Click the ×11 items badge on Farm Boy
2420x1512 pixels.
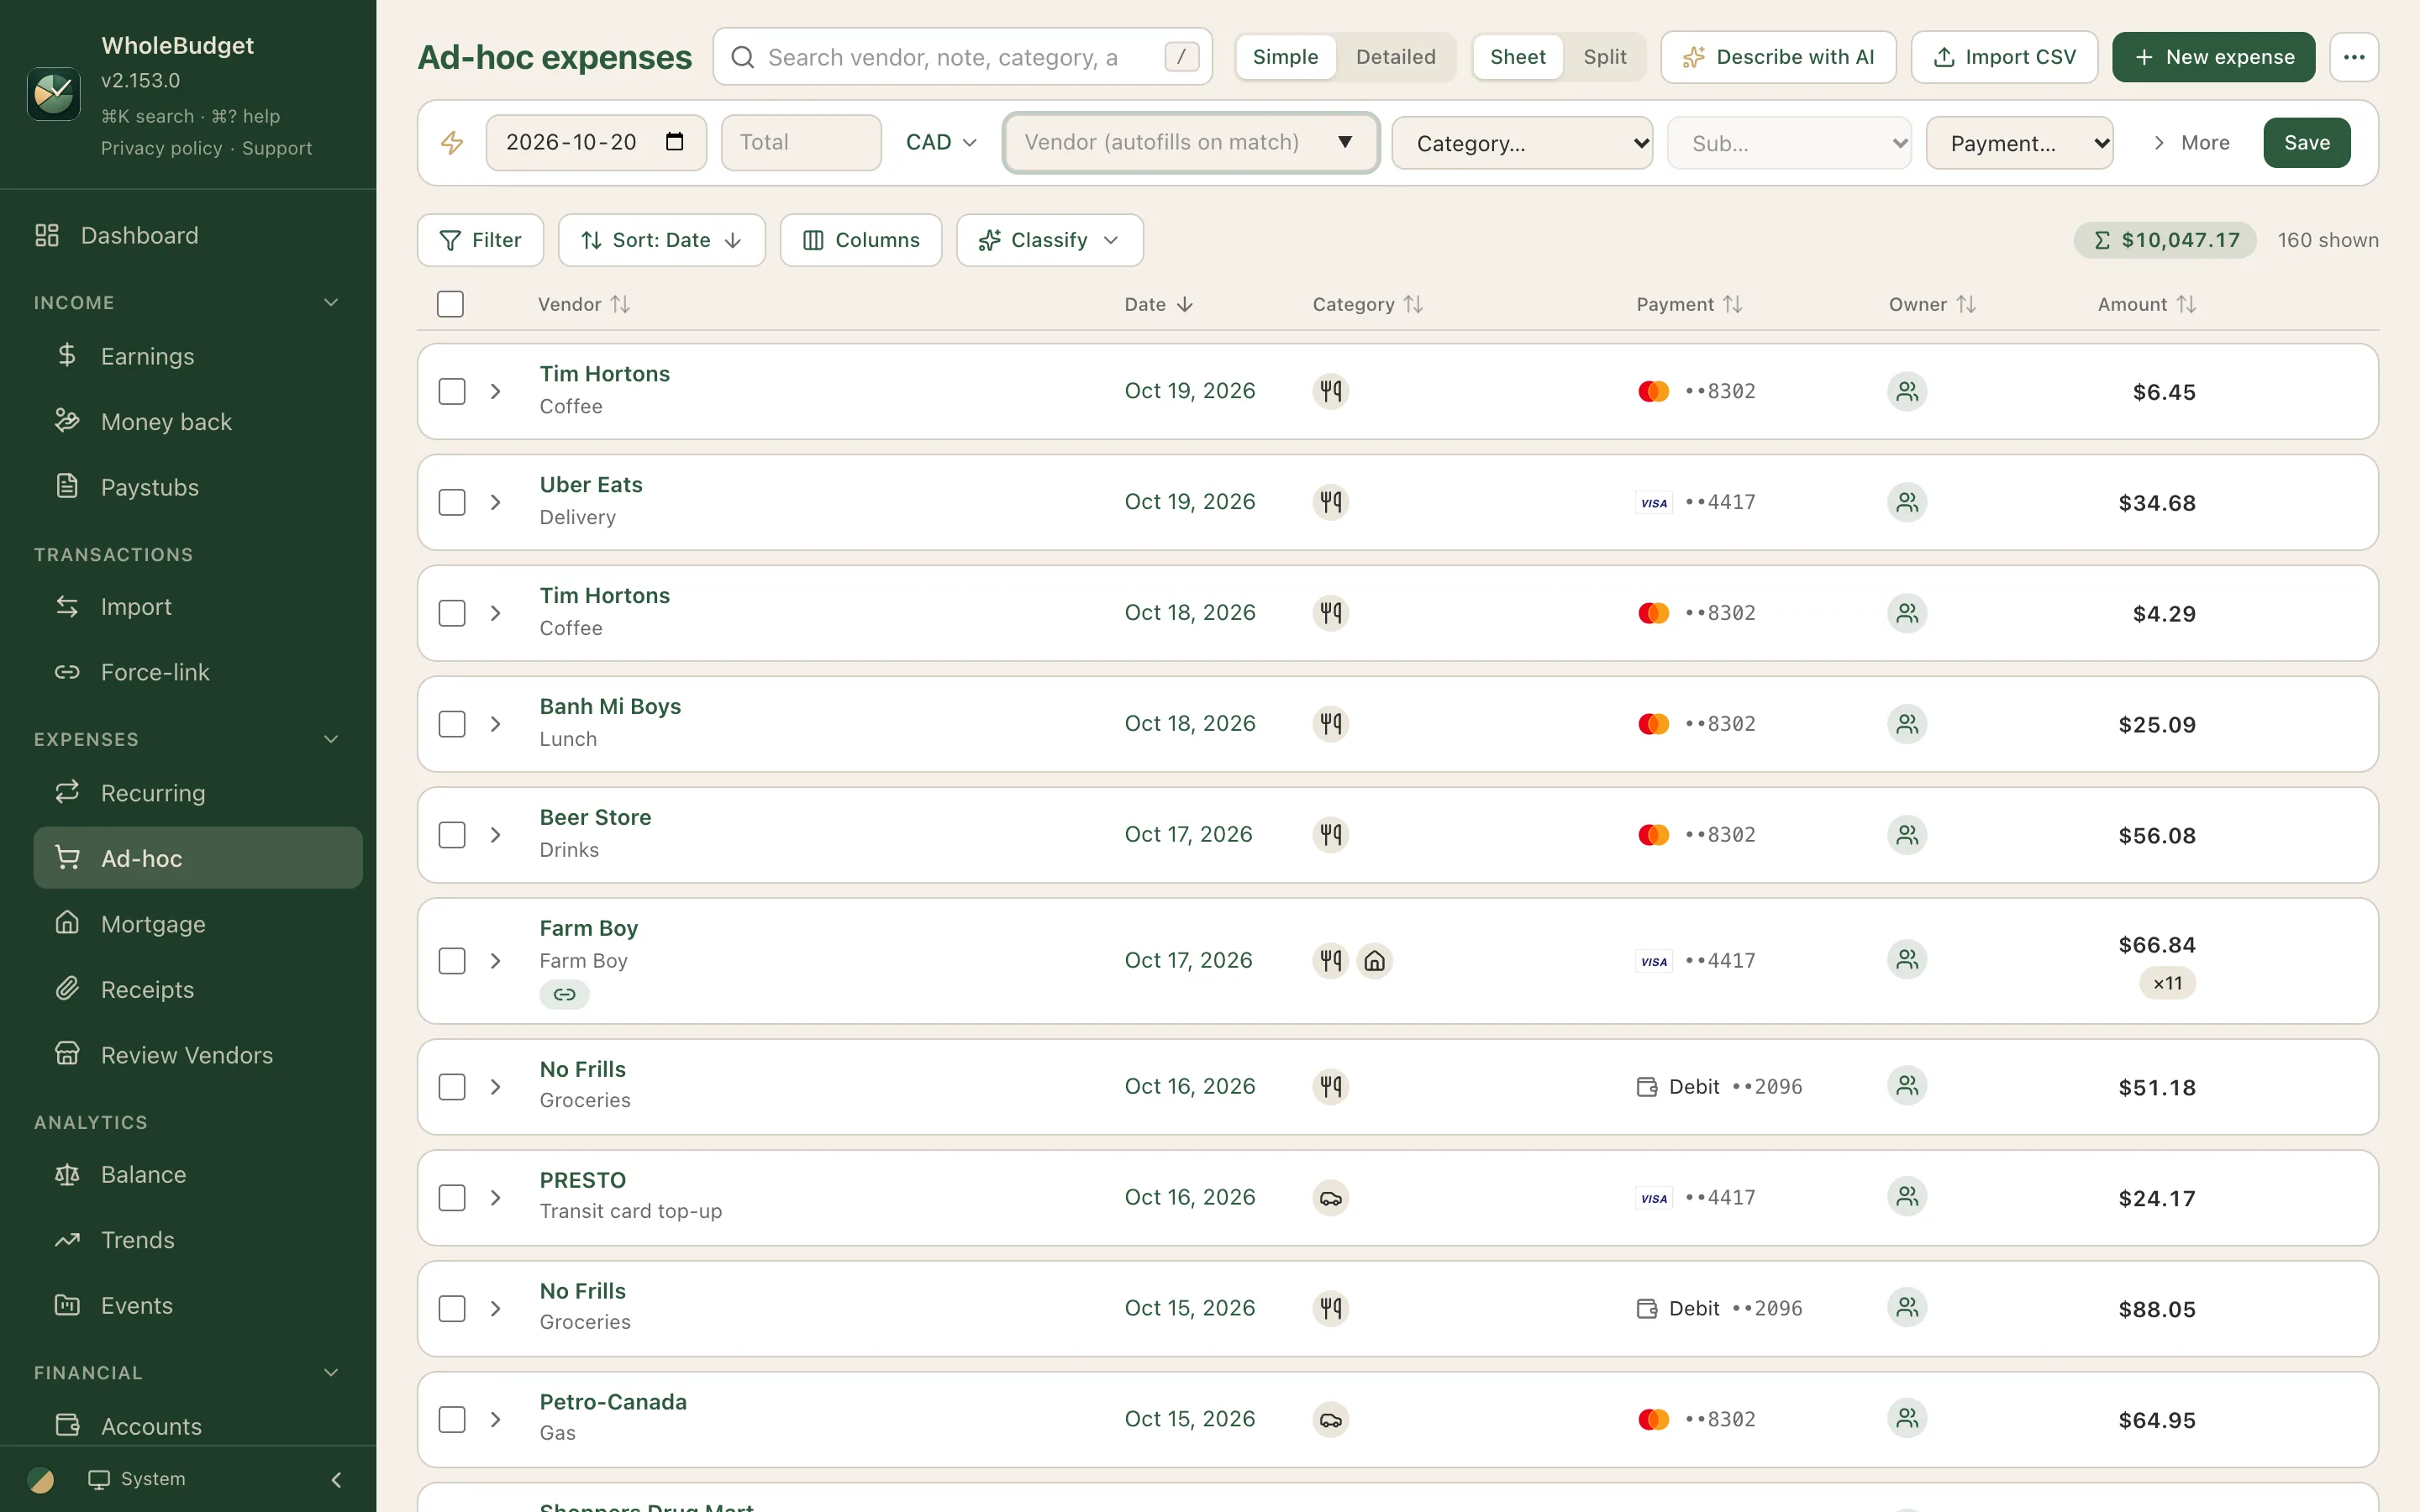coord(2167,983)
